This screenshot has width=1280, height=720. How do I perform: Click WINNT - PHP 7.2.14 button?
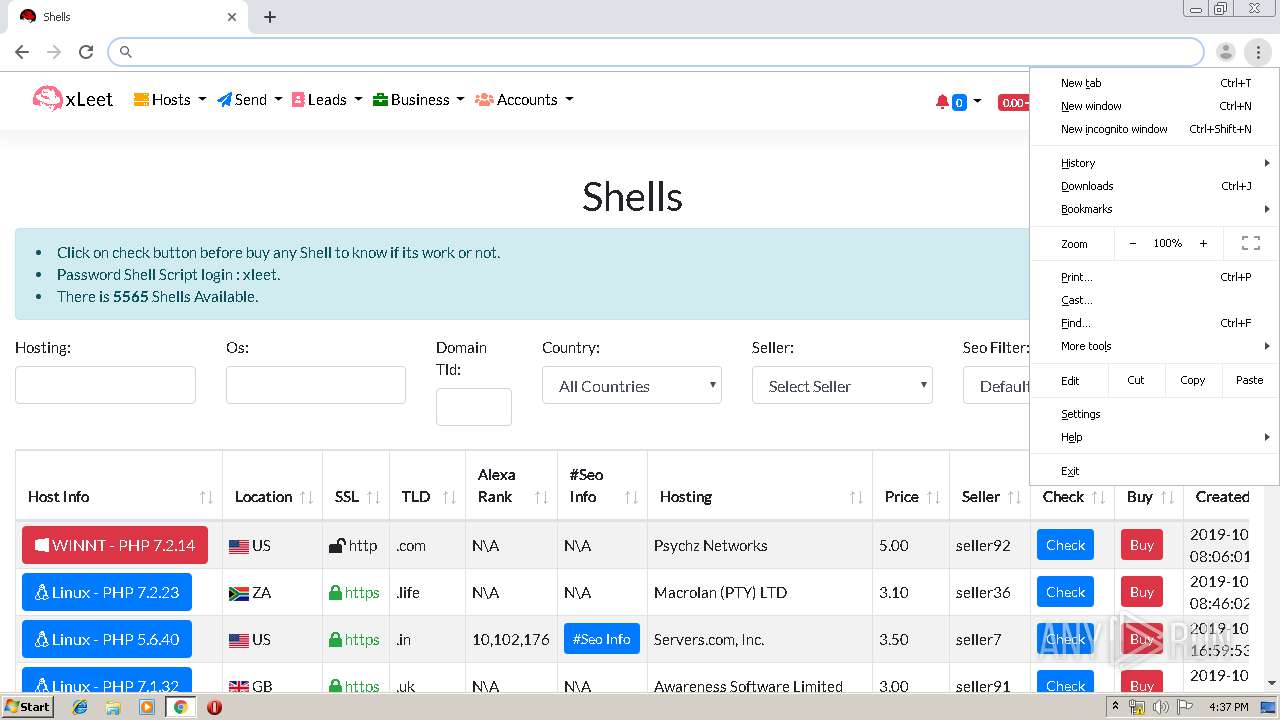pos(115,546)
